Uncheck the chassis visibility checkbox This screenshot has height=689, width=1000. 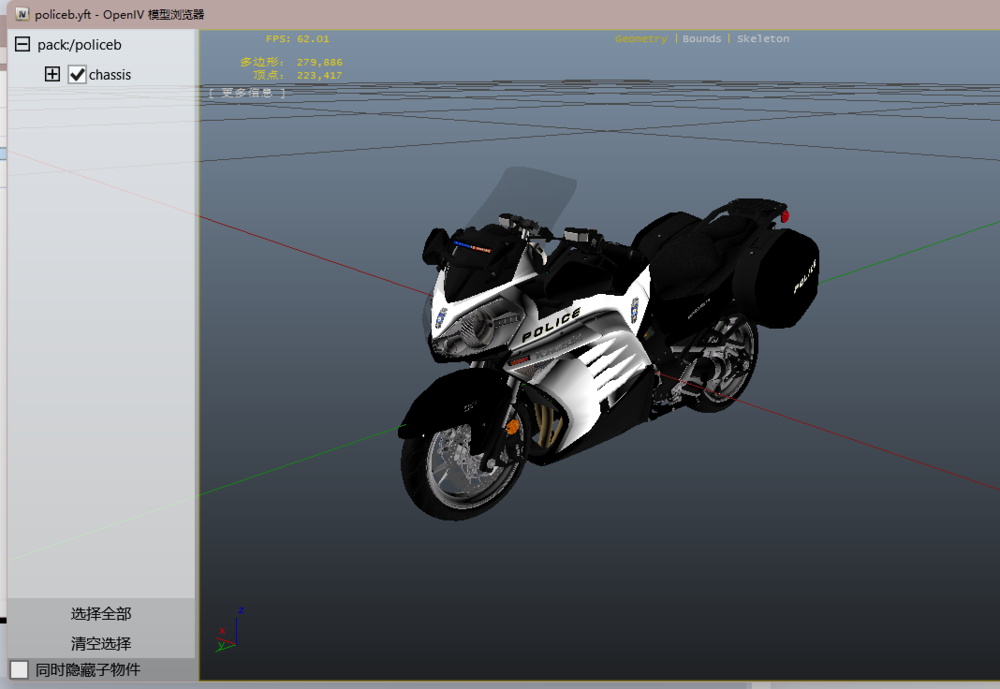77,75
